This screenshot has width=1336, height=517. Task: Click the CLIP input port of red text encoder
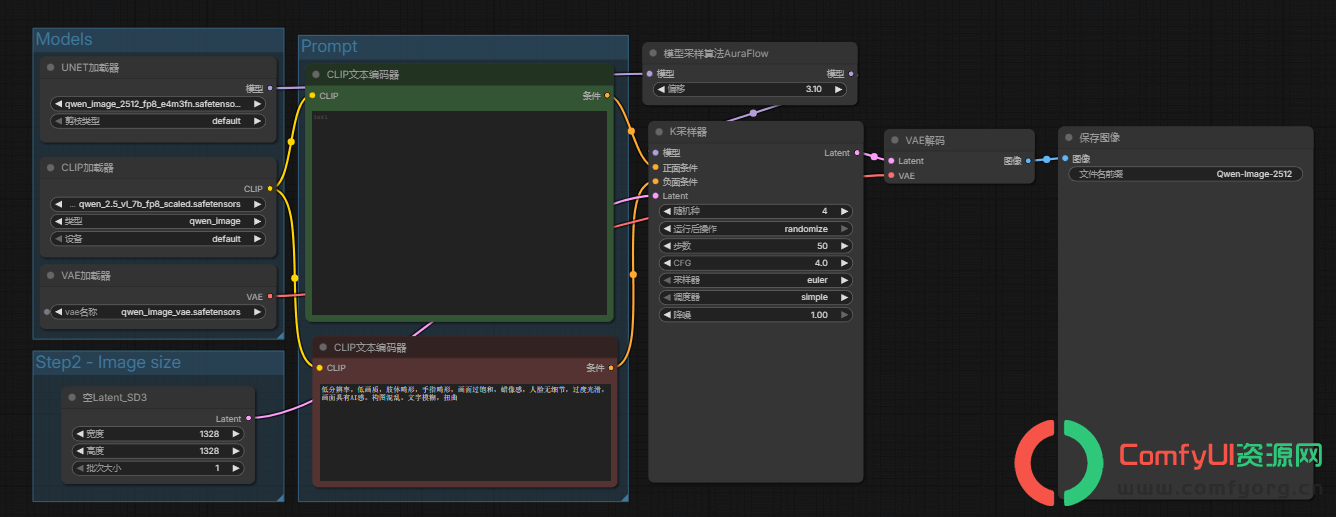tap(319, 368)
